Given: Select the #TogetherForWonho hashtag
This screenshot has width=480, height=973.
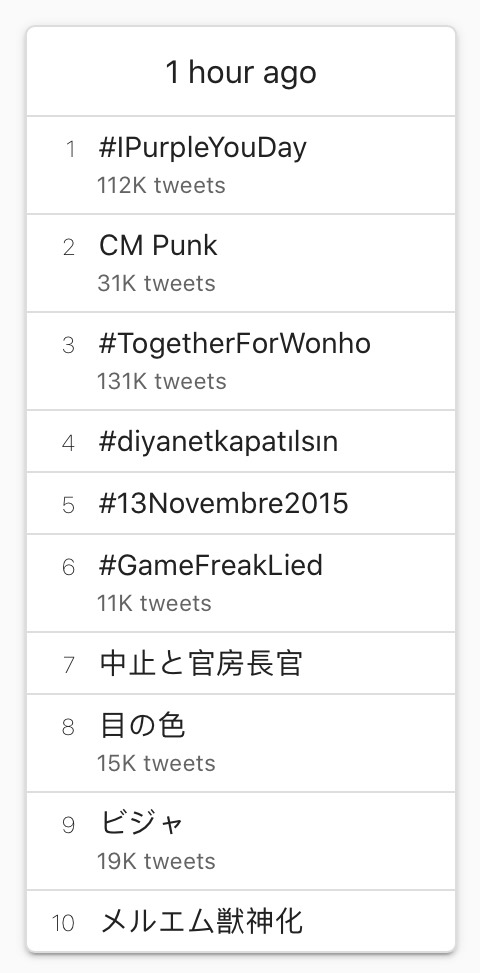Looking at the screenshot, I should click(234, 344).
